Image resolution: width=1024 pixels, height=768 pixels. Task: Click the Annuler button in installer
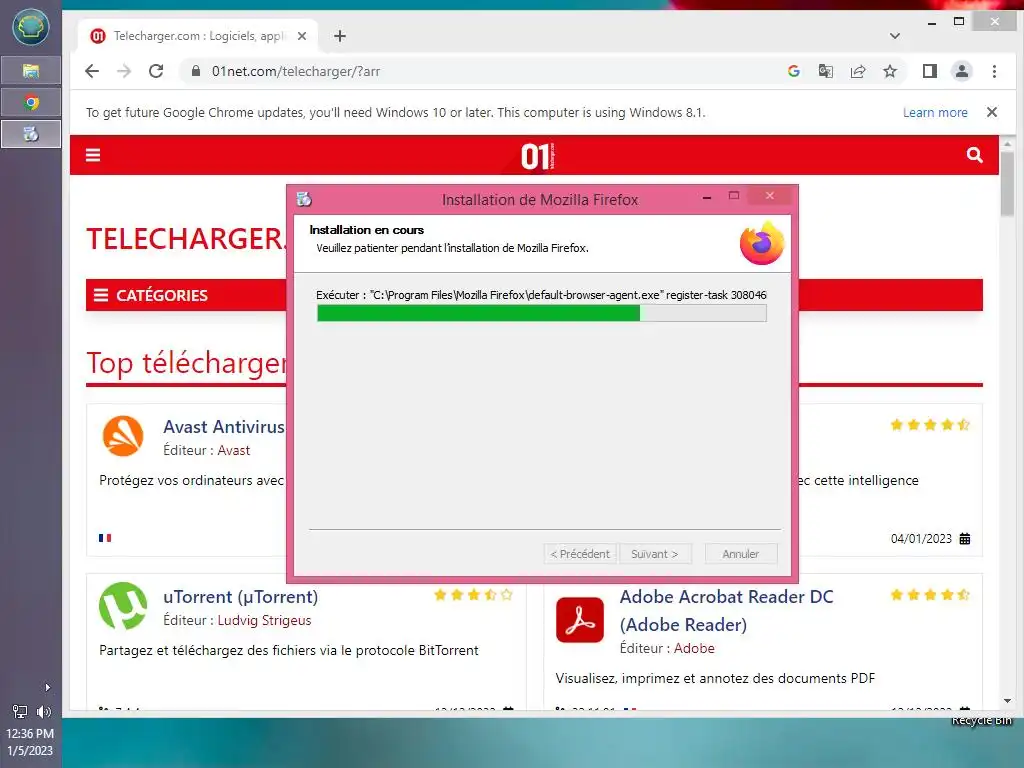741,554
